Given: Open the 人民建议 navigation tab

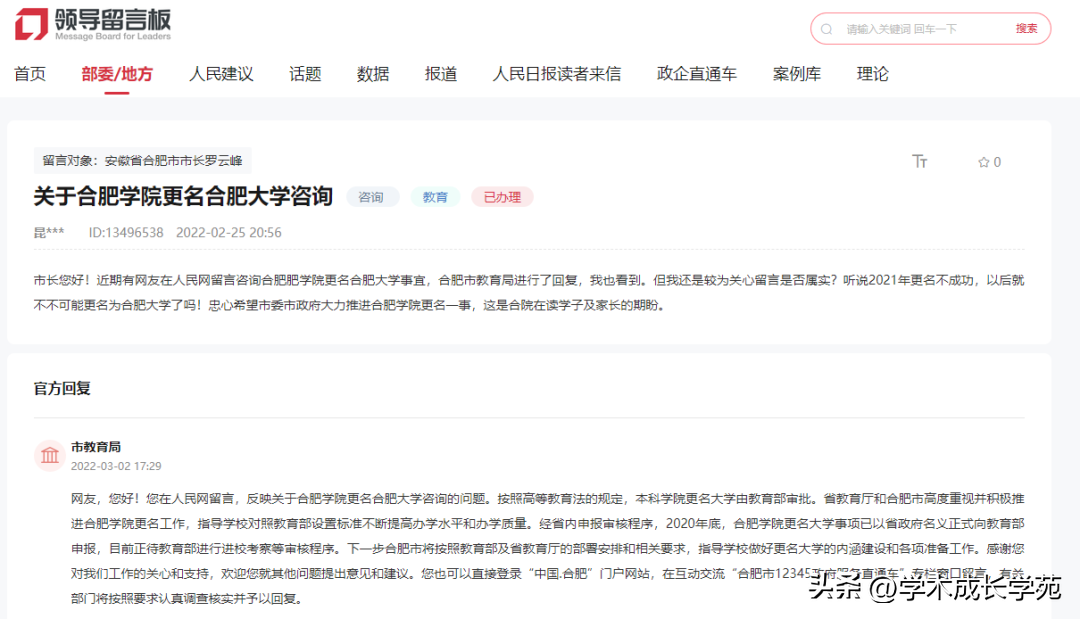Looking at the screenshot, I should click(221, 74).
